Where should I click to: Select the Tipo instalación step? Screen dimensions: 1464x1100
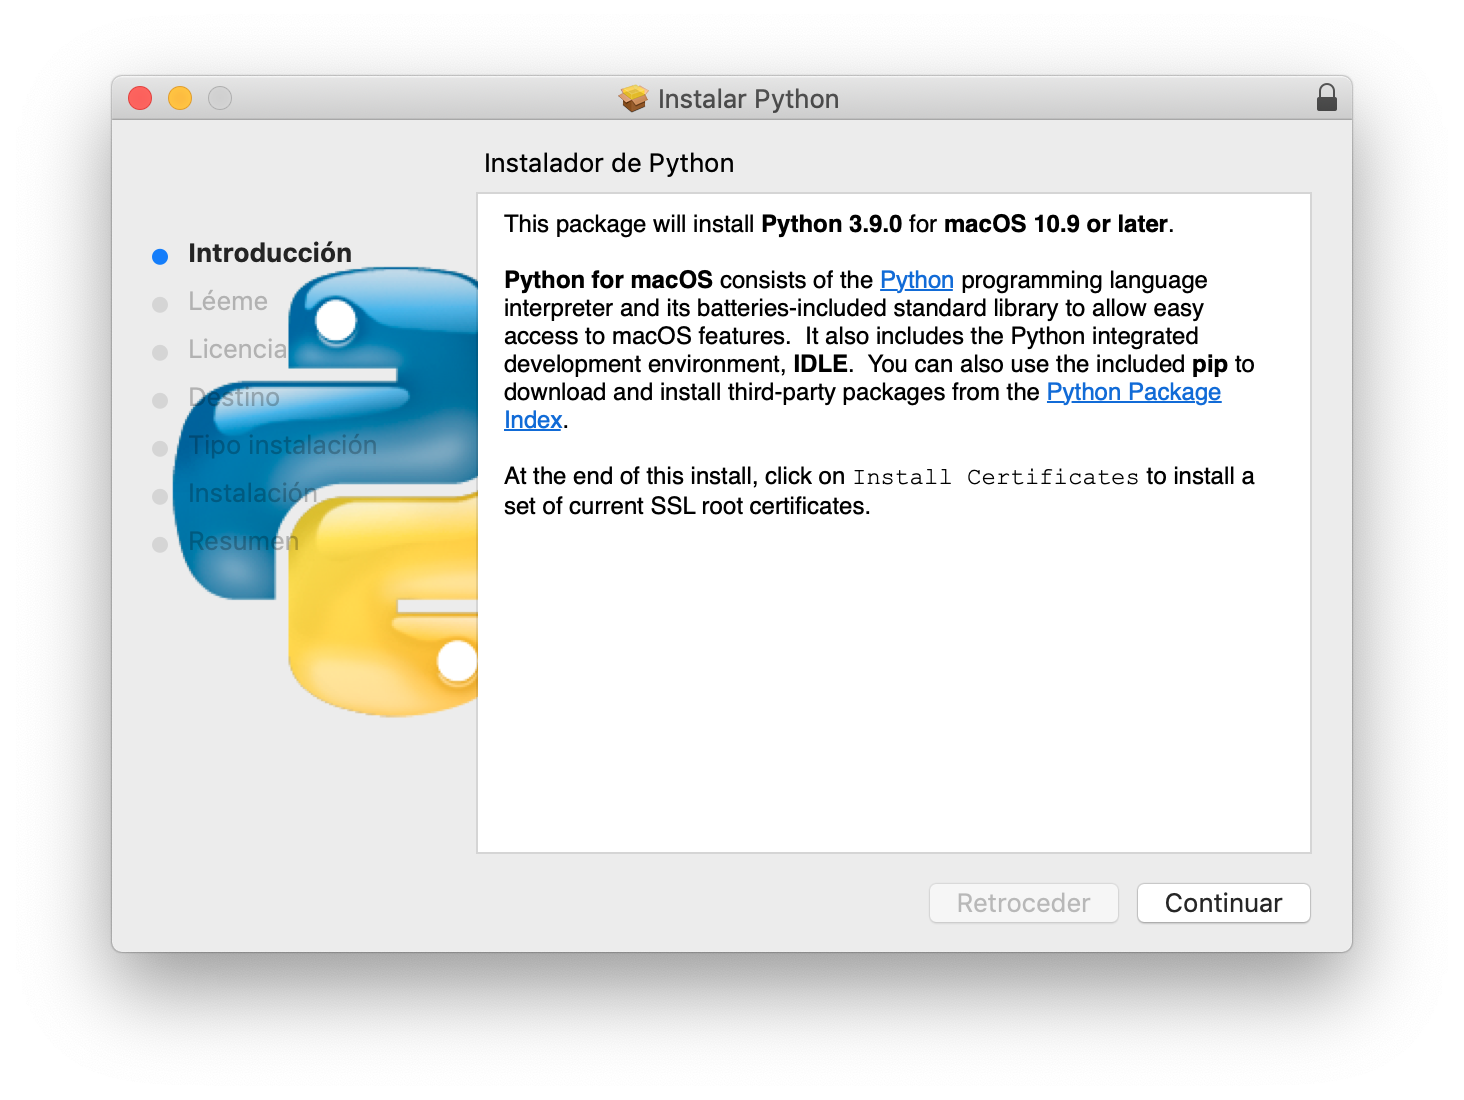[x=281, y=445]
